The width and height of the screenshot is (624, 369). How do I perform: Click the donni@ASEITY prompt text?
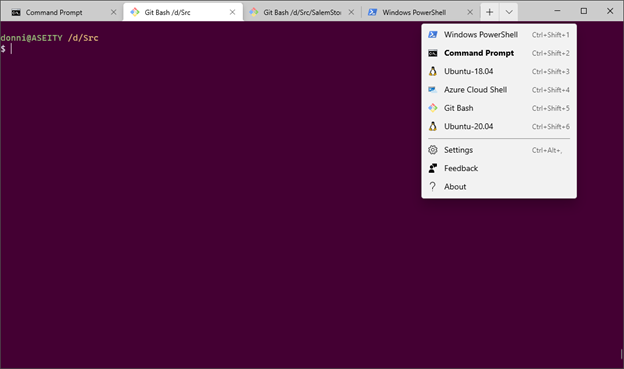coord(31,38)
